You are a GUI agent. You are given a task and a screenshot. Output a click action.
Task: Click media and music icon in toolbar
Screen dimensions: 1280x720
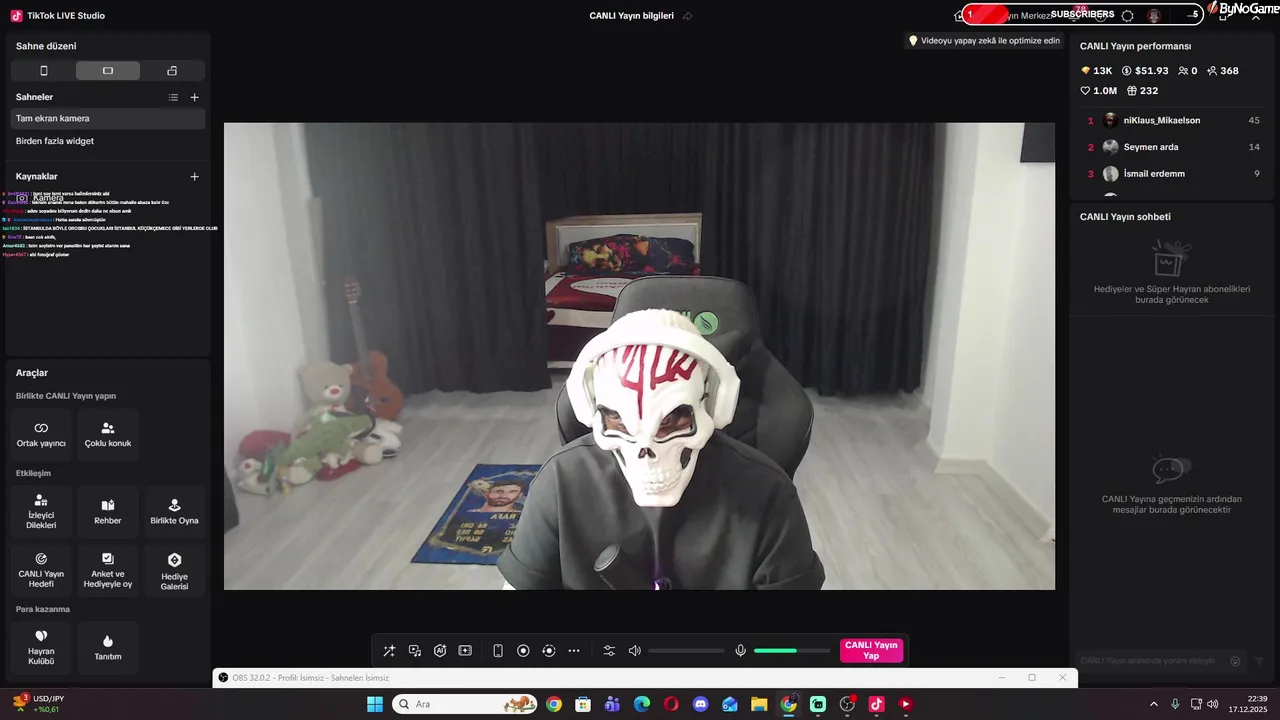tap(415, 651)
